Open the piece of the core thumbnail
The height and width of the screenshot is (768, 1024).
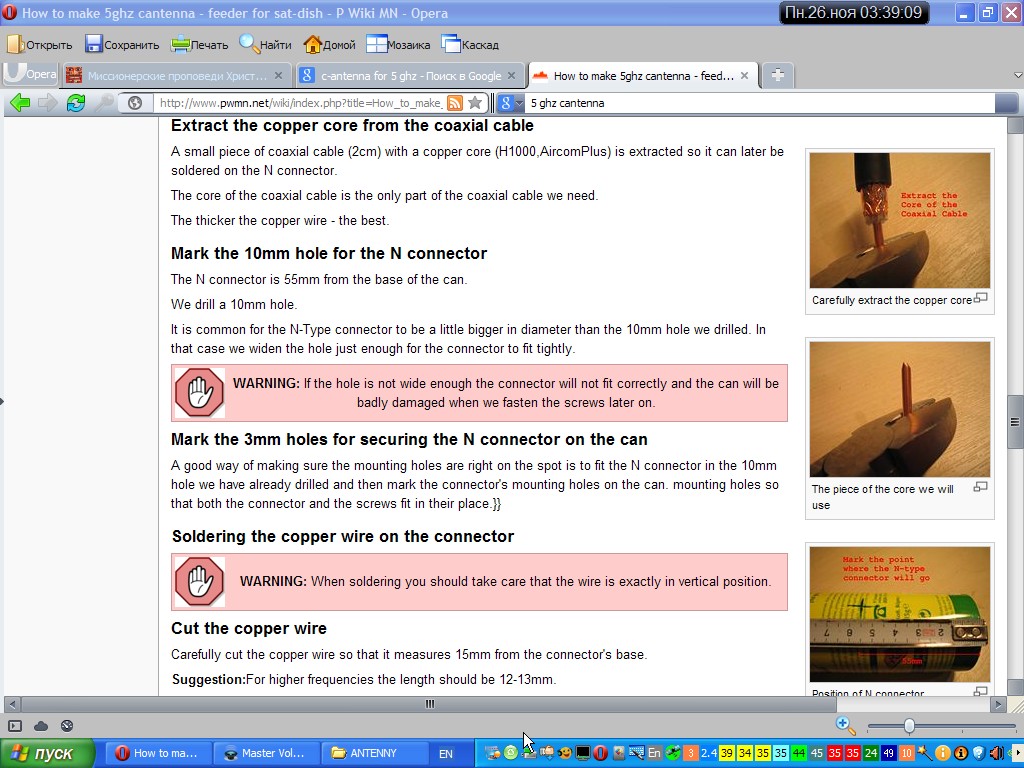pos(900,409)
